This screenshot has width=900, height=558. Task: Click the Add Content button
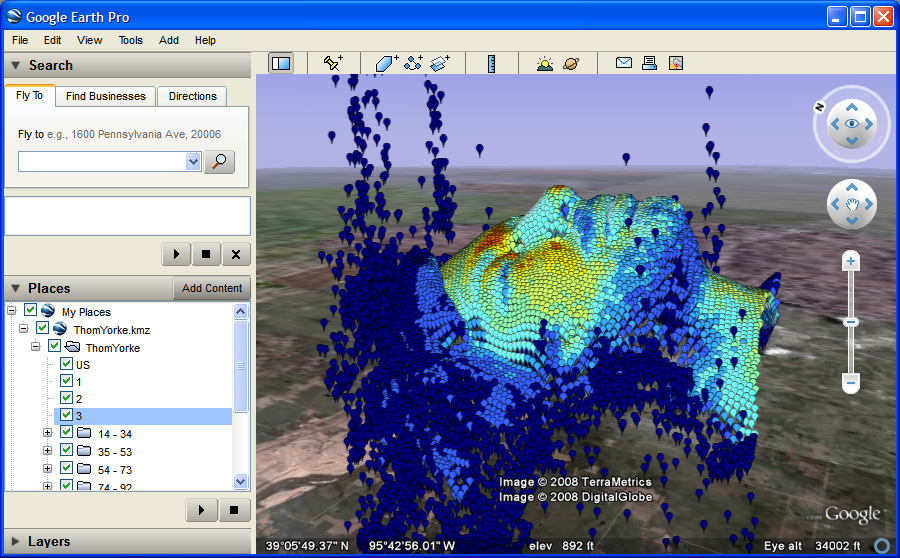(212, 288)
